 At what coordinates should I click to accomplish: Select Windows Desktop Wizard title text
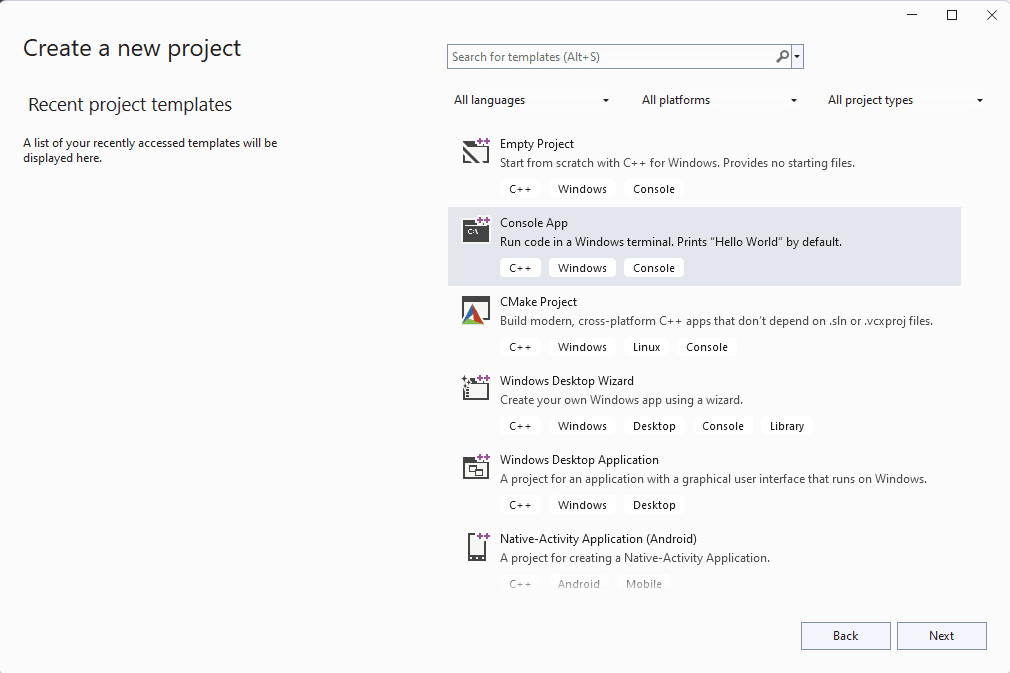[566, 381]
